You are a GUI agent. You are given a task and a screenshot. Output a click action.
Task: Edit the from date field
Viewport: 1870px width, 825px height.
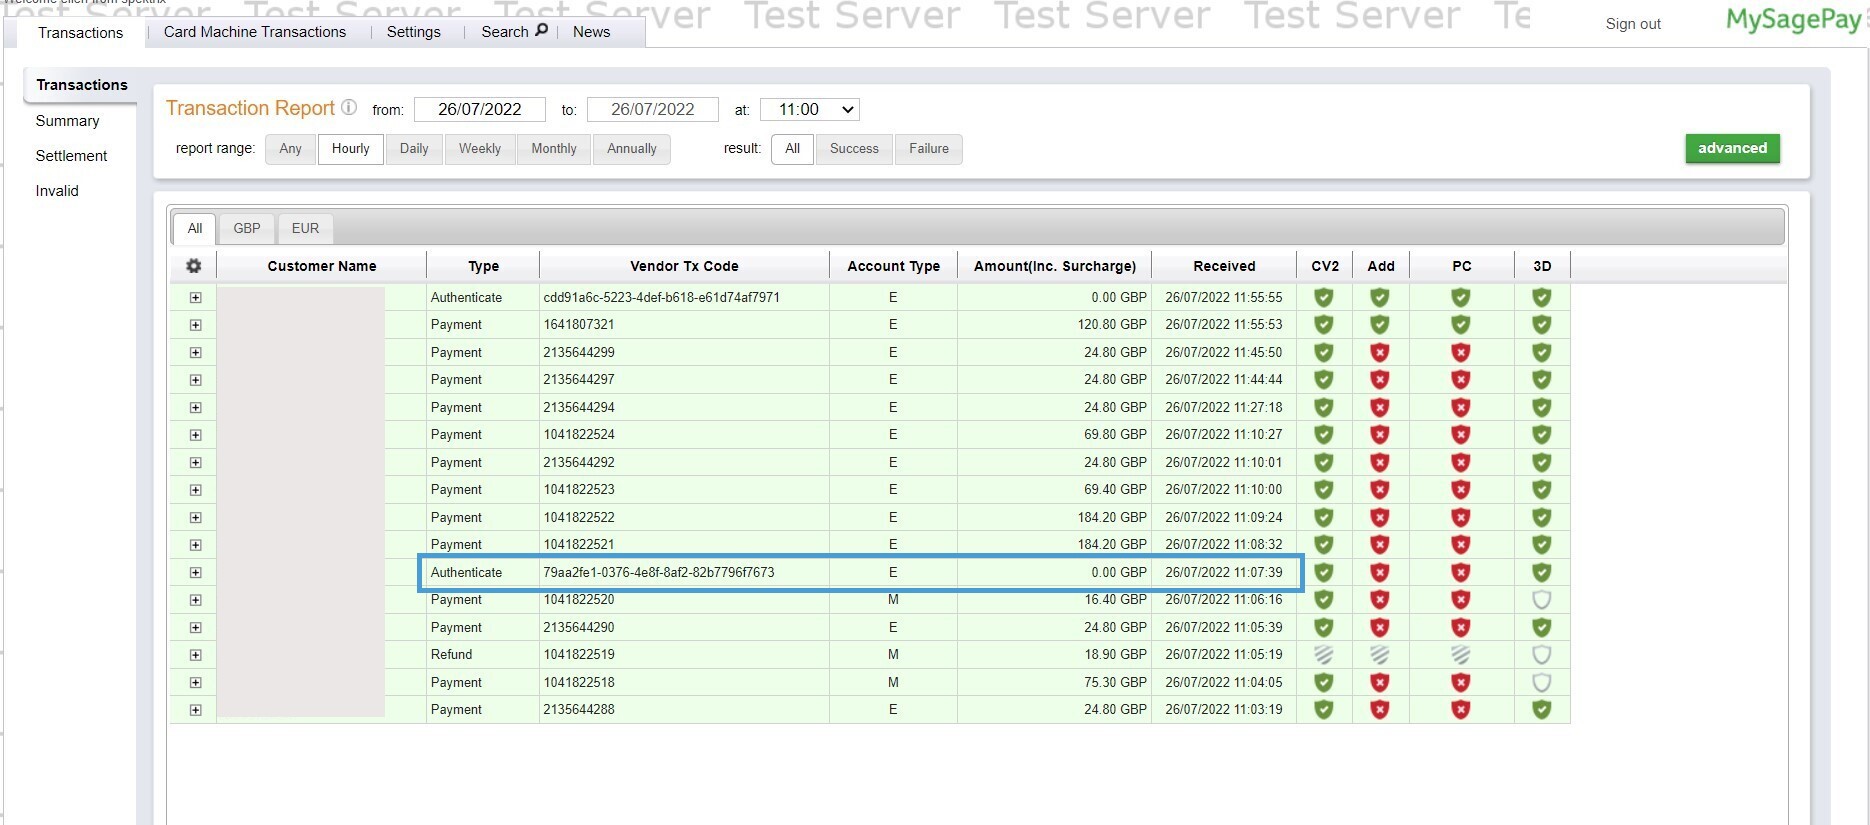click(480, 110)
